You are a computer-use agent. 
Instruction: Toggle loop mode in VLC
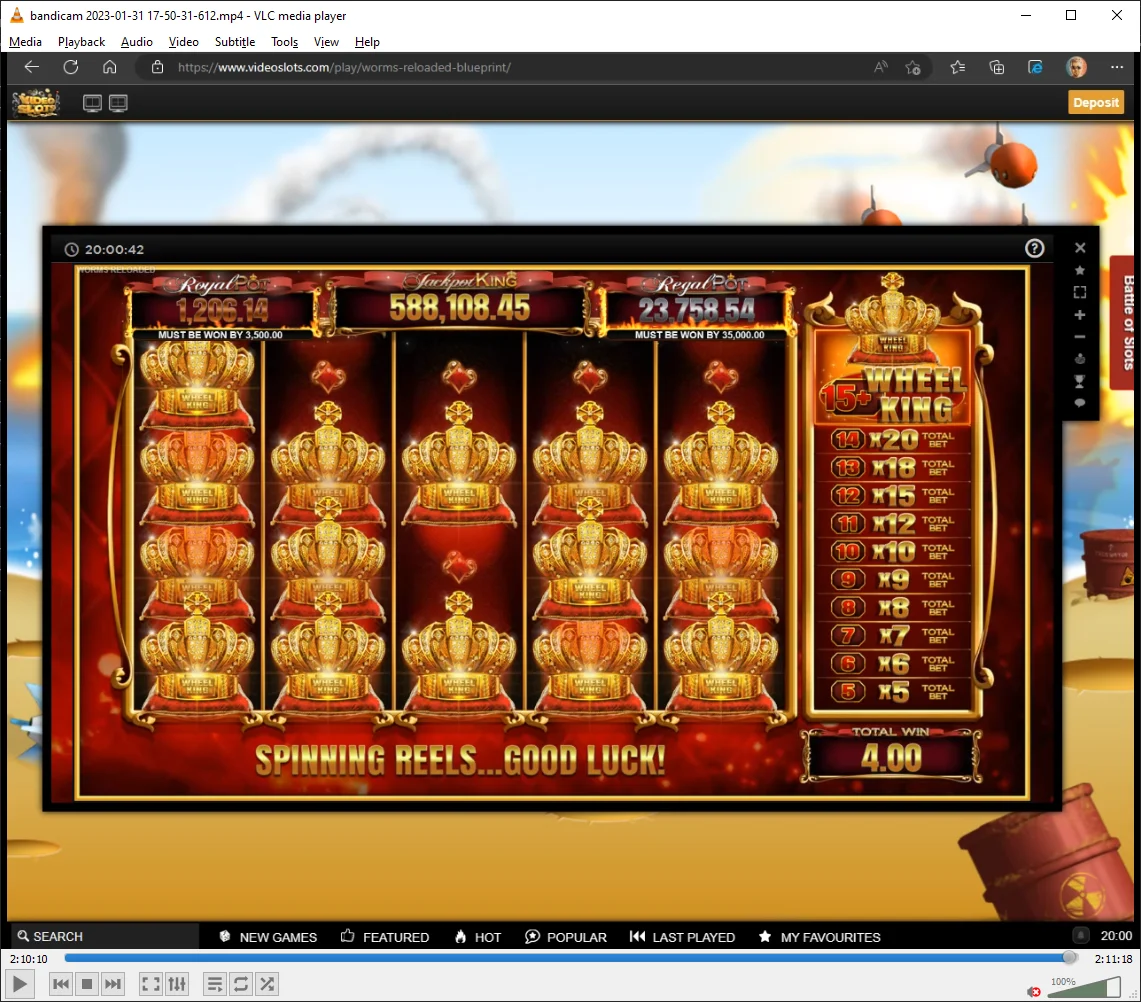[x=241, y=985]
